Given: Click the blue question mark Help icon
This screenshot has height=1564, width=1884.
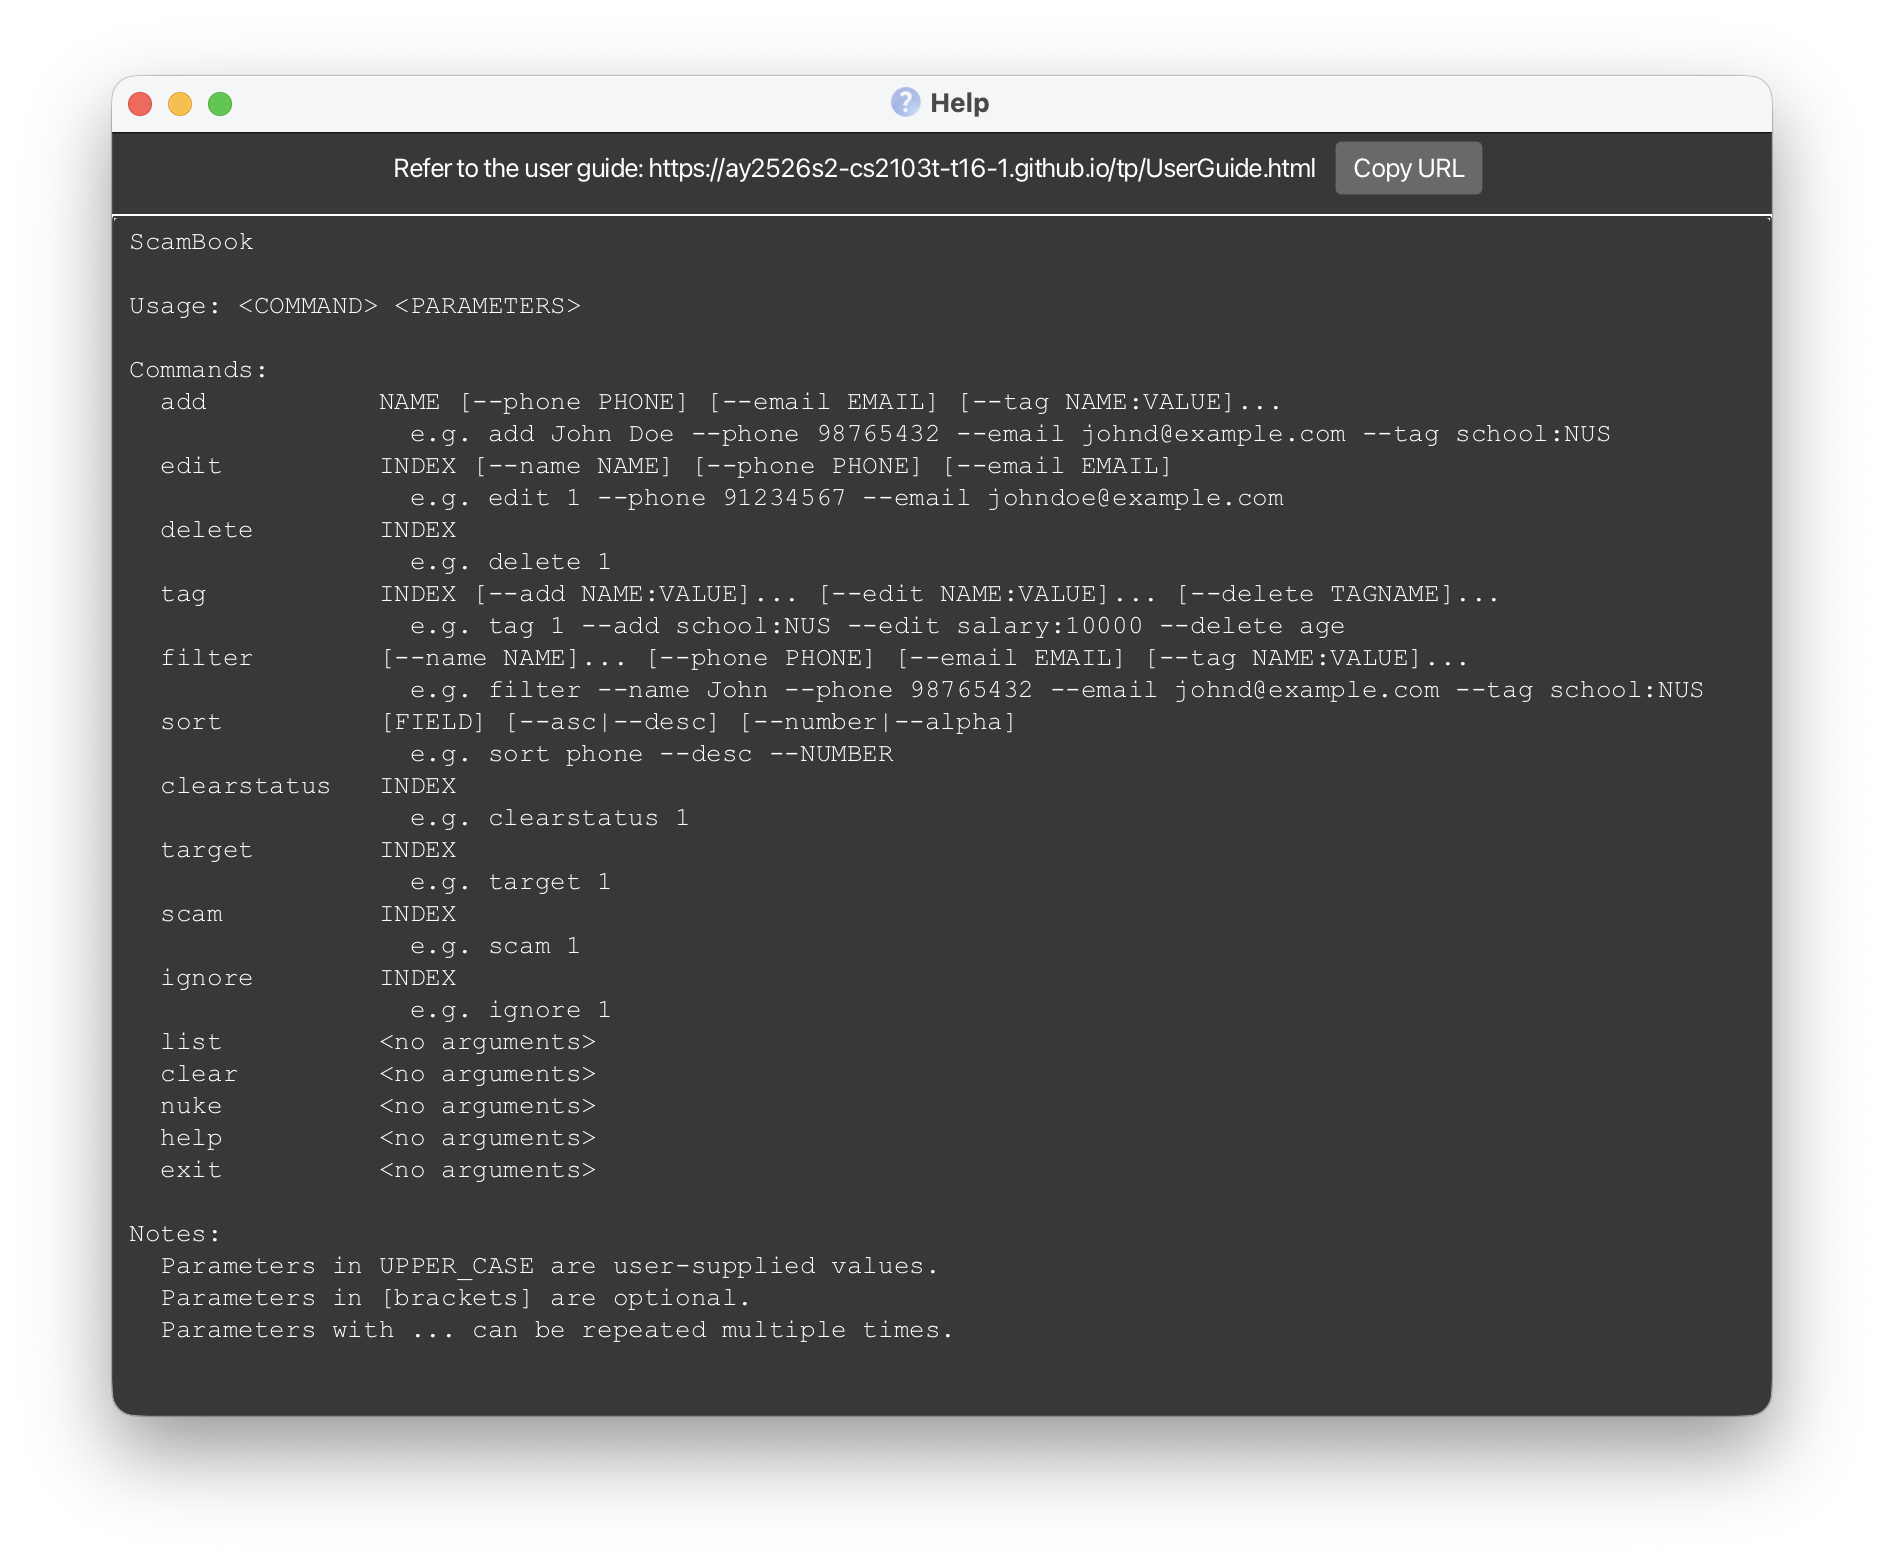Looking at the screenshot, I should pos(905,102).
